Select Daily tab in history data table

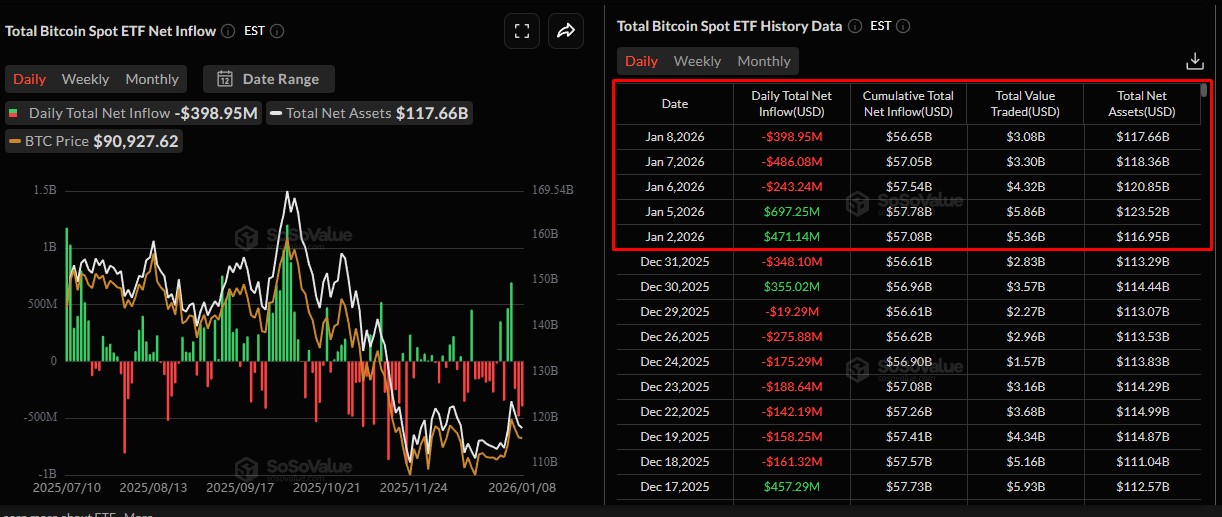point(641,61)
